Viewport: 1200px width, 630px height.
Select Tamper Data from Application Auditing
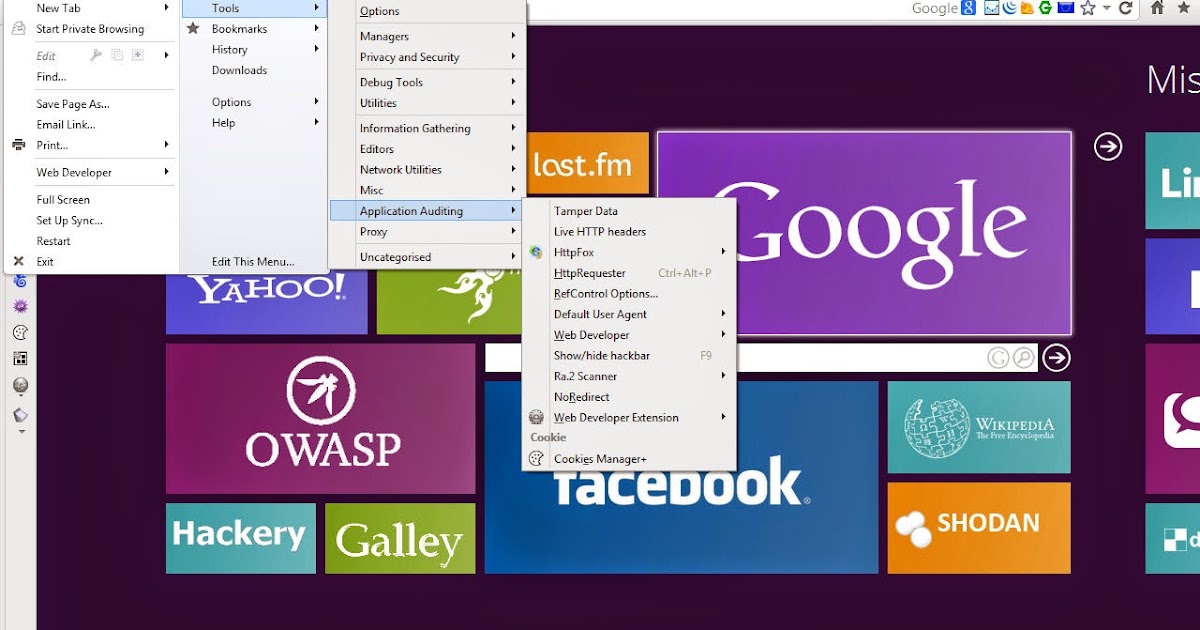pyautogui.click(x=585, y=211)
